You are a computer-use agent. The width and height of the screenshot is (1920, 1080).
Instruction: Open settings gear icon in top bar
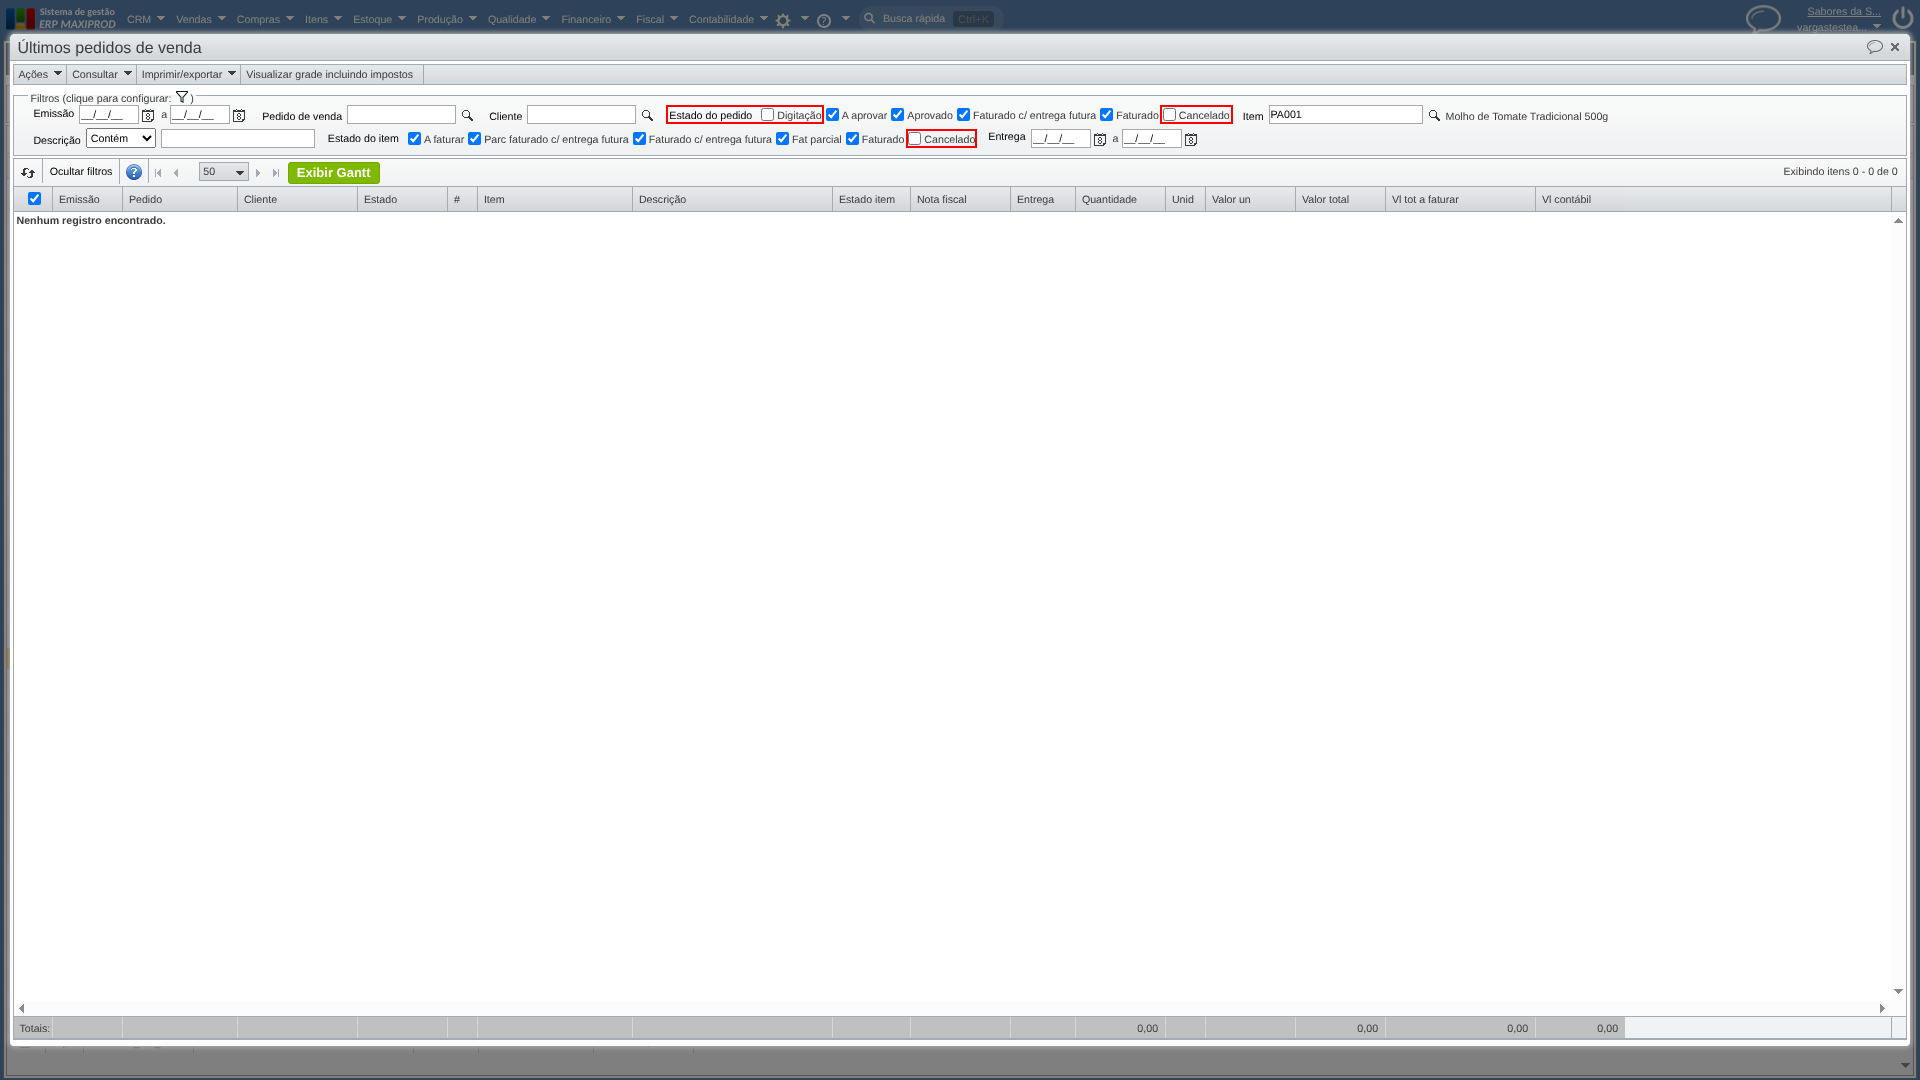coord(783,20)
